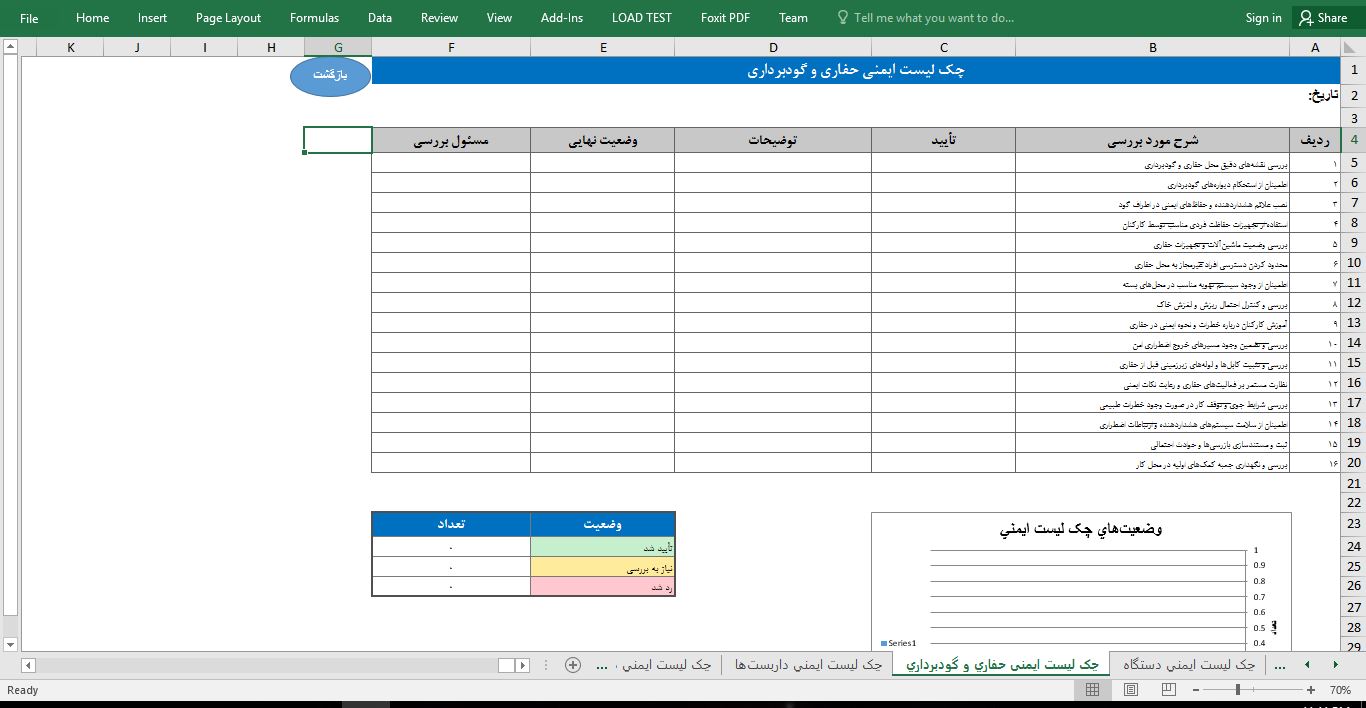1366x708 pixels.
Task: Open the File menu
Action: click(29, 18)
